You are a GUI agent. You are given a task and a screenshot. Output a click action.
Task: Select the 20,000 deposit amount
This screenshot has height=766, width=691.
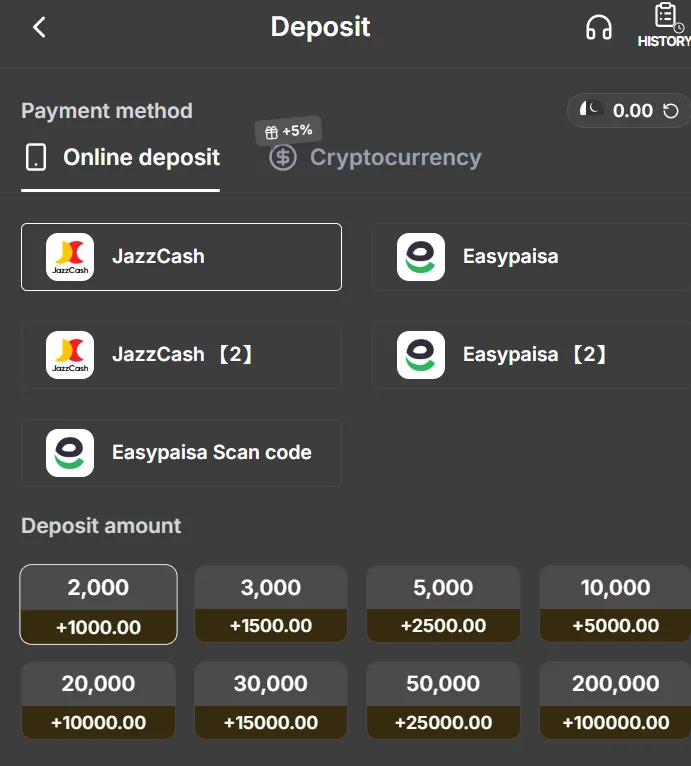[x=98, y=701]
